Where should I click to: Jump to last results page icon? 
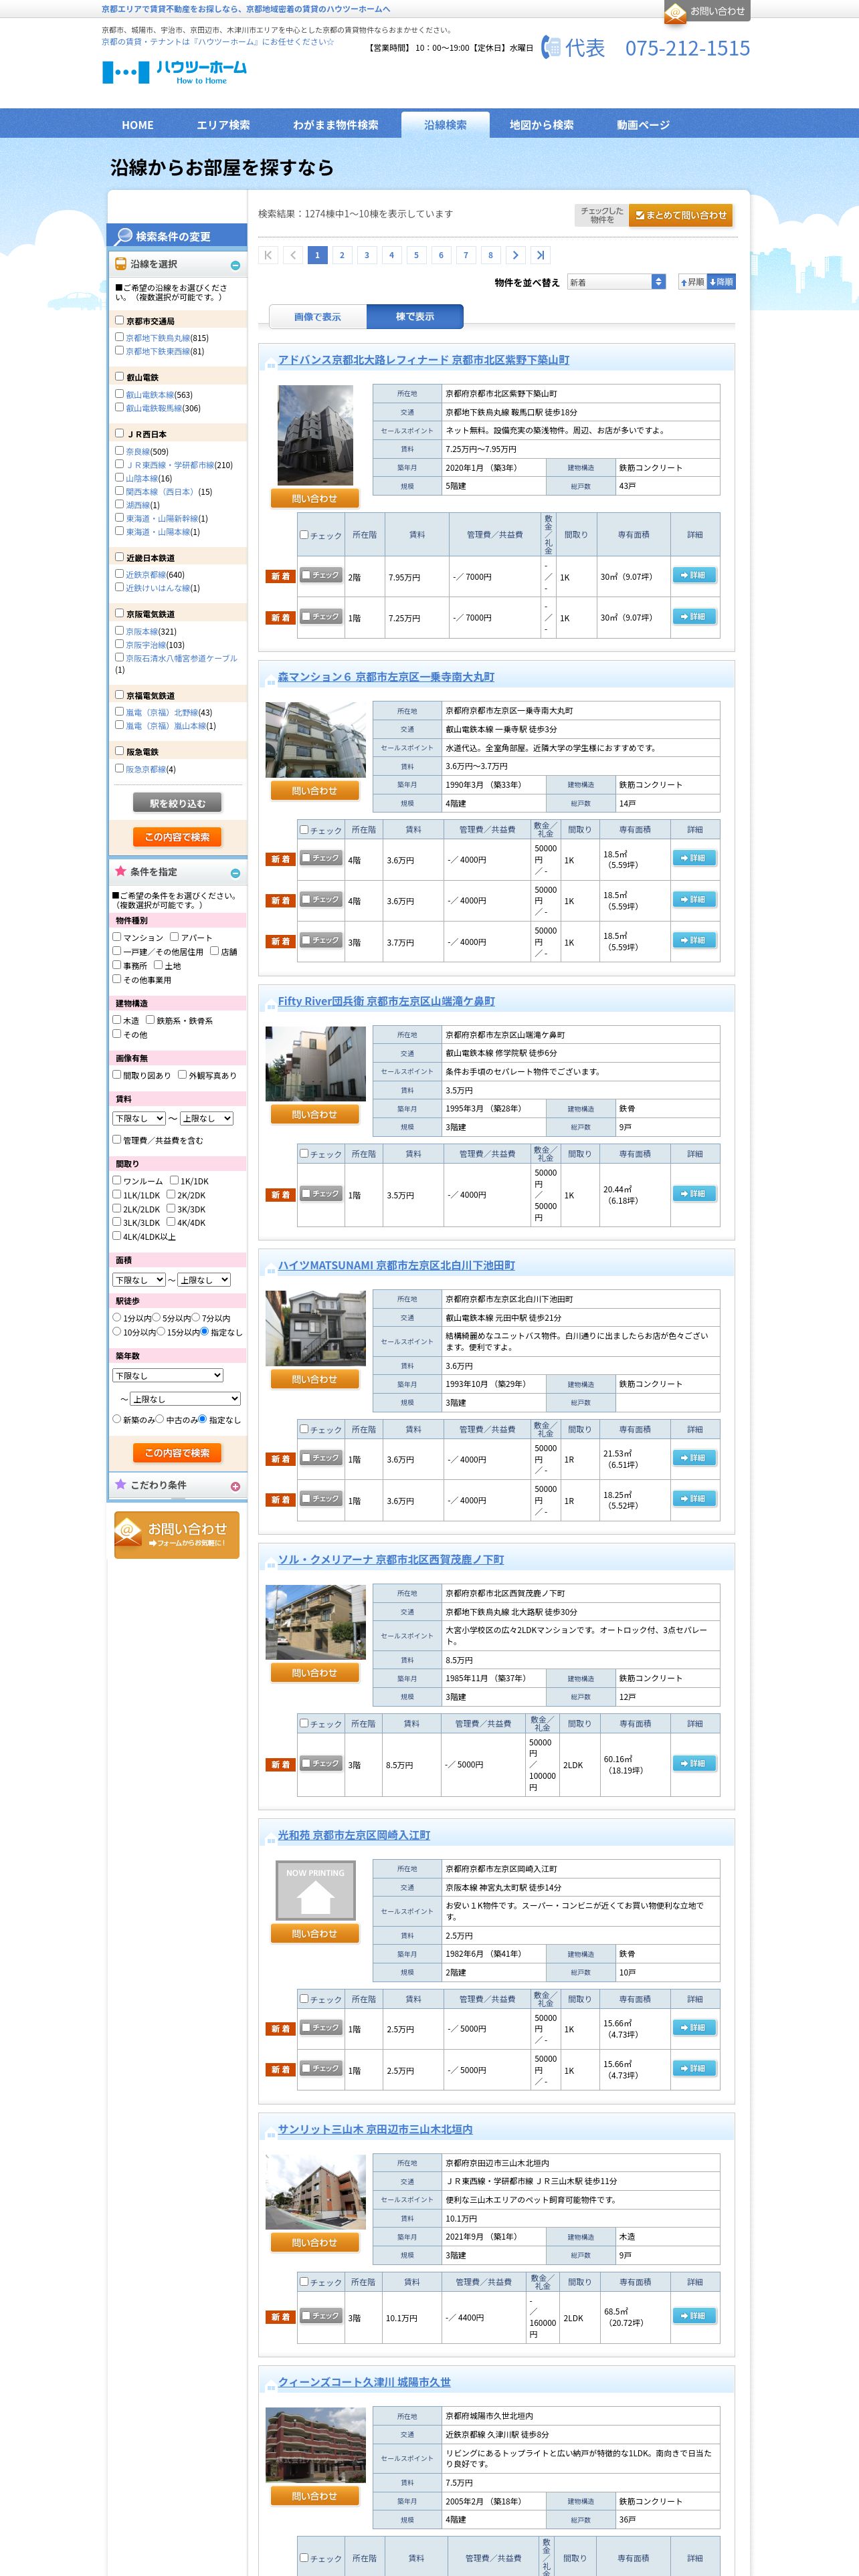pyautogui.click(x=540, y=255)
